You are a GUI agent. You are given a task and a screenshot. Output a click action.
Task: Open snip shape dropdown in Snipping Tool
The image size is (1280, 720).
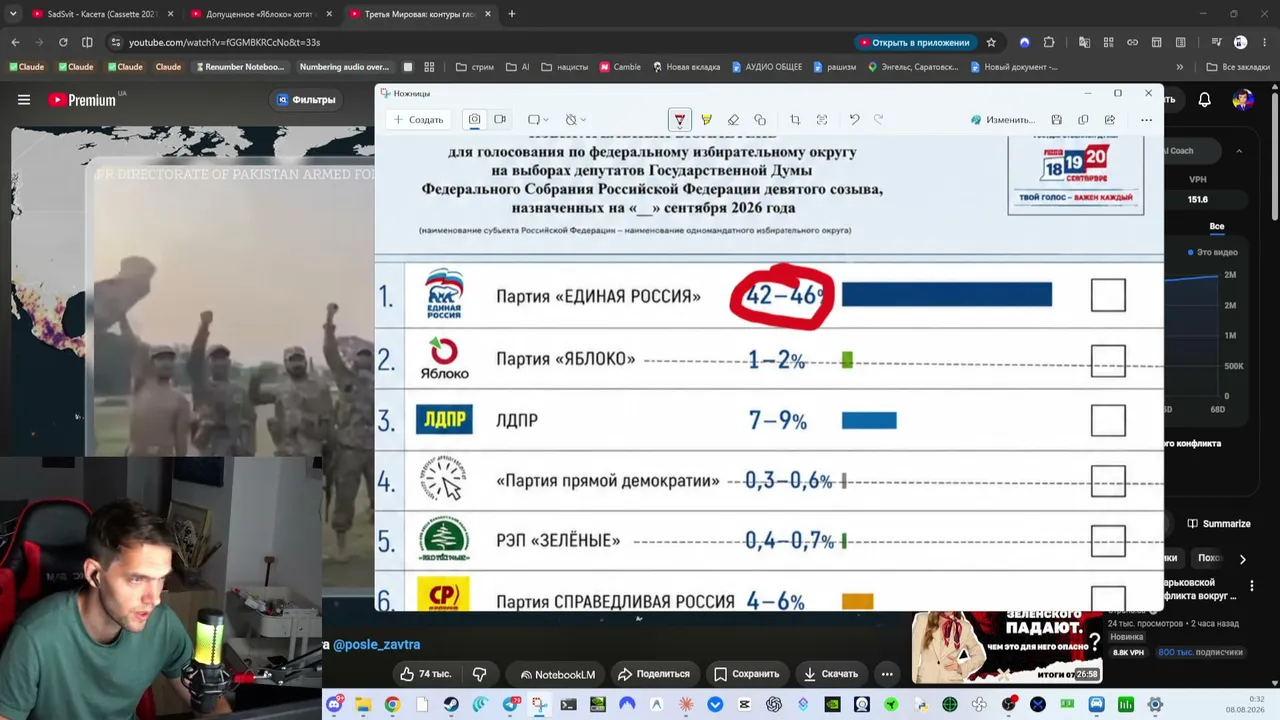click(x=538, y=120)
